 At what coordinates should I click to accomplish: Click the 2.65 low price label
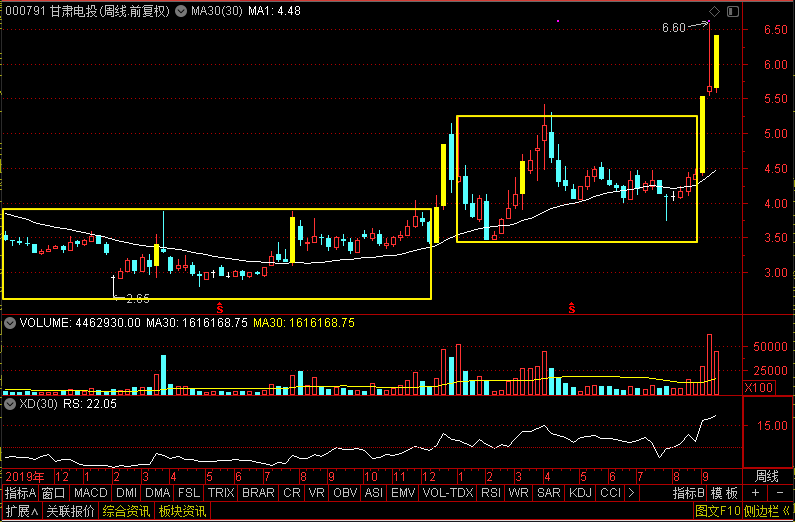pyautogui.click(x=137, y=299)
